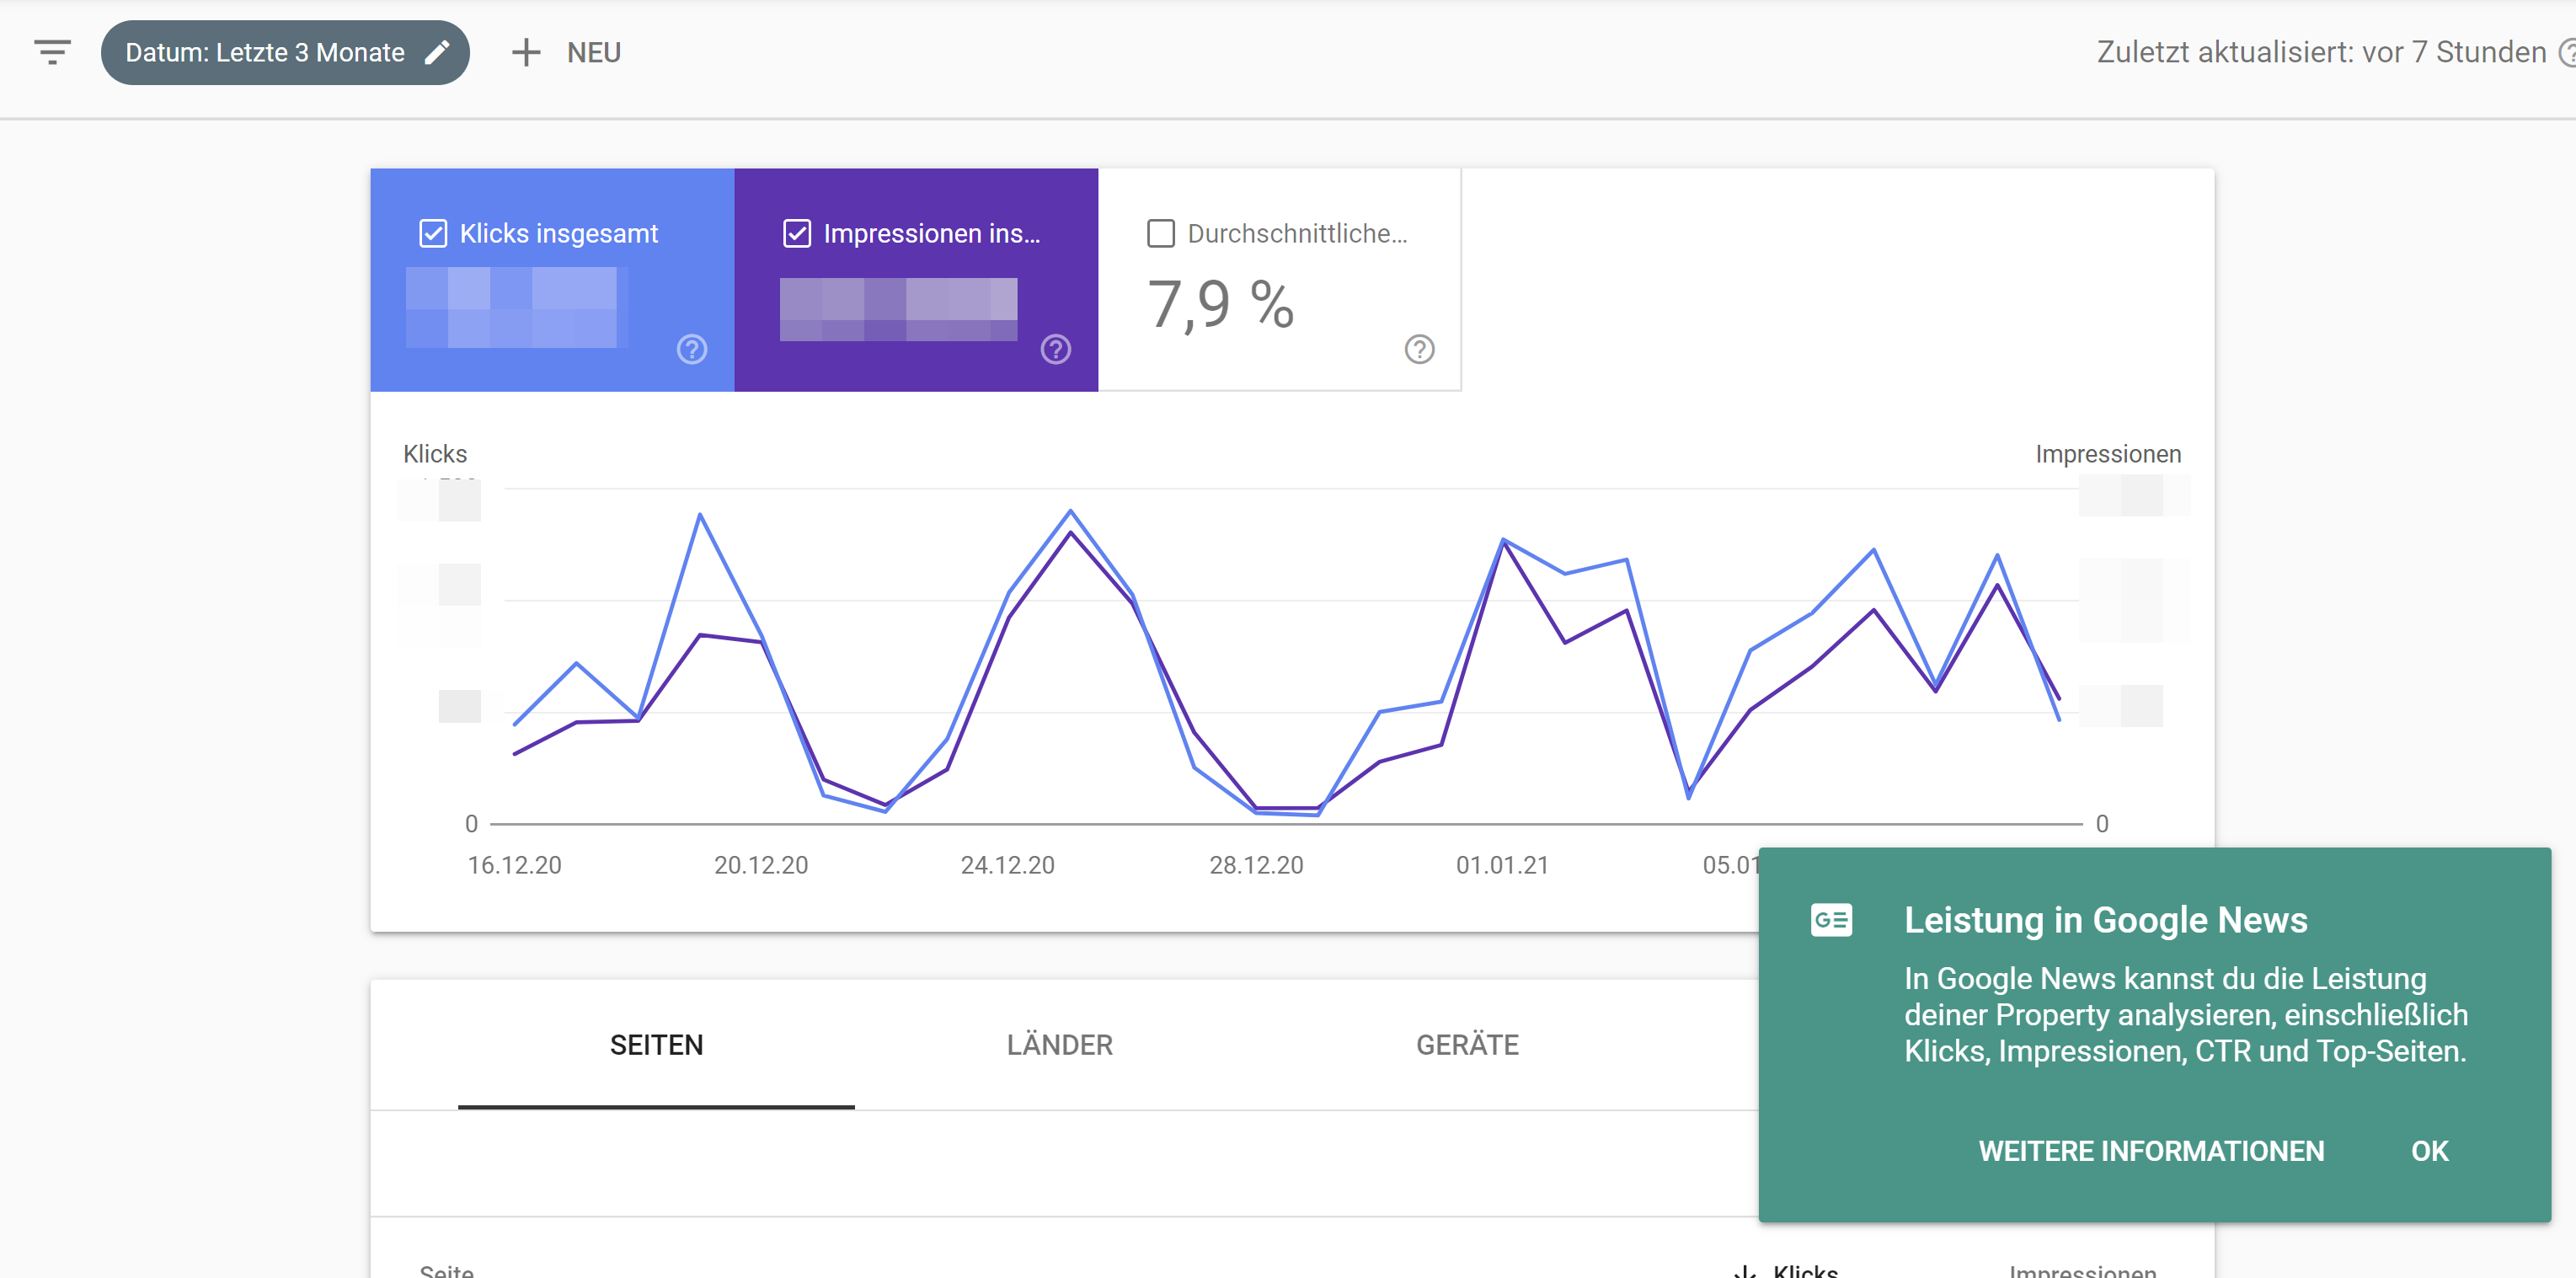The width and height of the screenshot is (2576, 1278).
Task: Click the pencil icon to edit date range
Action: [x=438, y=52]
